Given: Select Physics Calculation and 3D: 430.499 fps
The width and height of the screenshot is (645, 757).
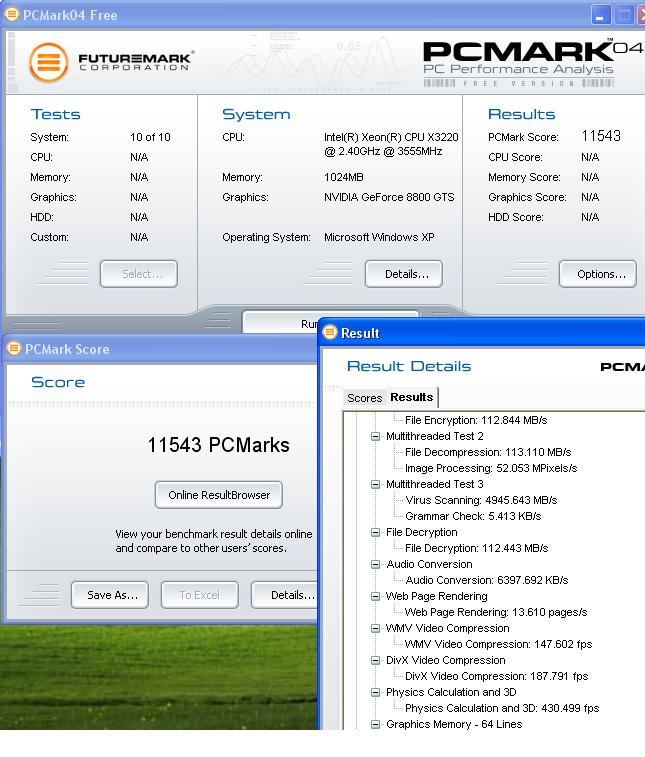Looking at the screenshot, I should pyautogui.click(x=502, y=708).
